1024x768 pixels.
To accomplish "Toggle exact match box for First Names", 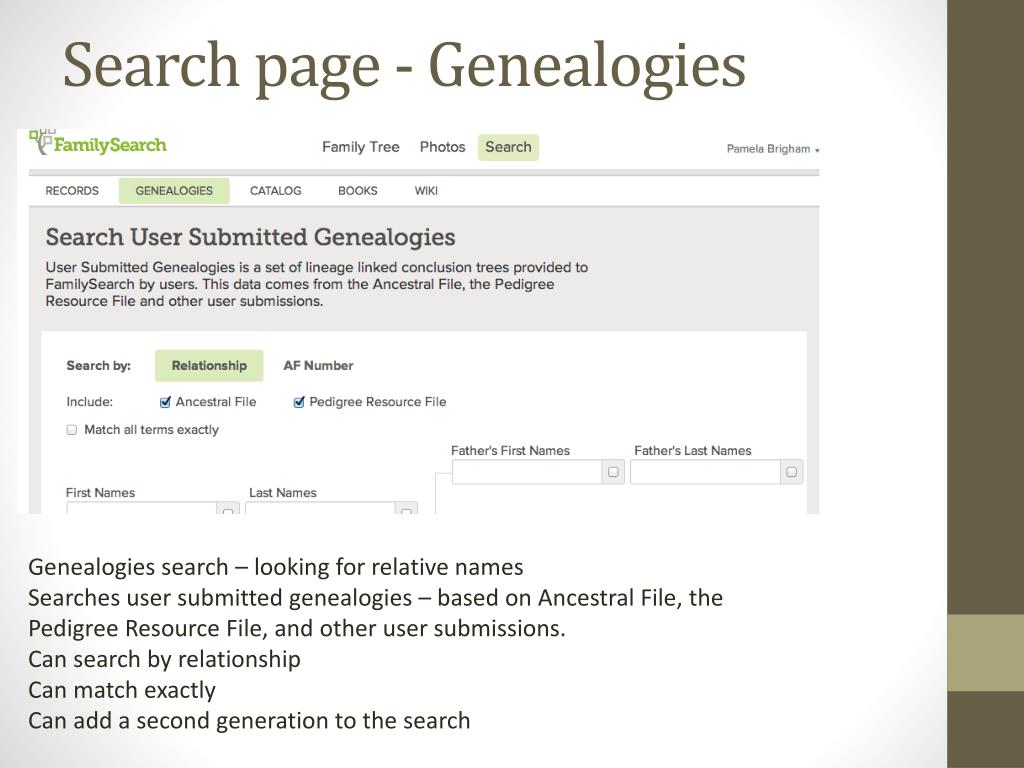I will pos(228,509).
